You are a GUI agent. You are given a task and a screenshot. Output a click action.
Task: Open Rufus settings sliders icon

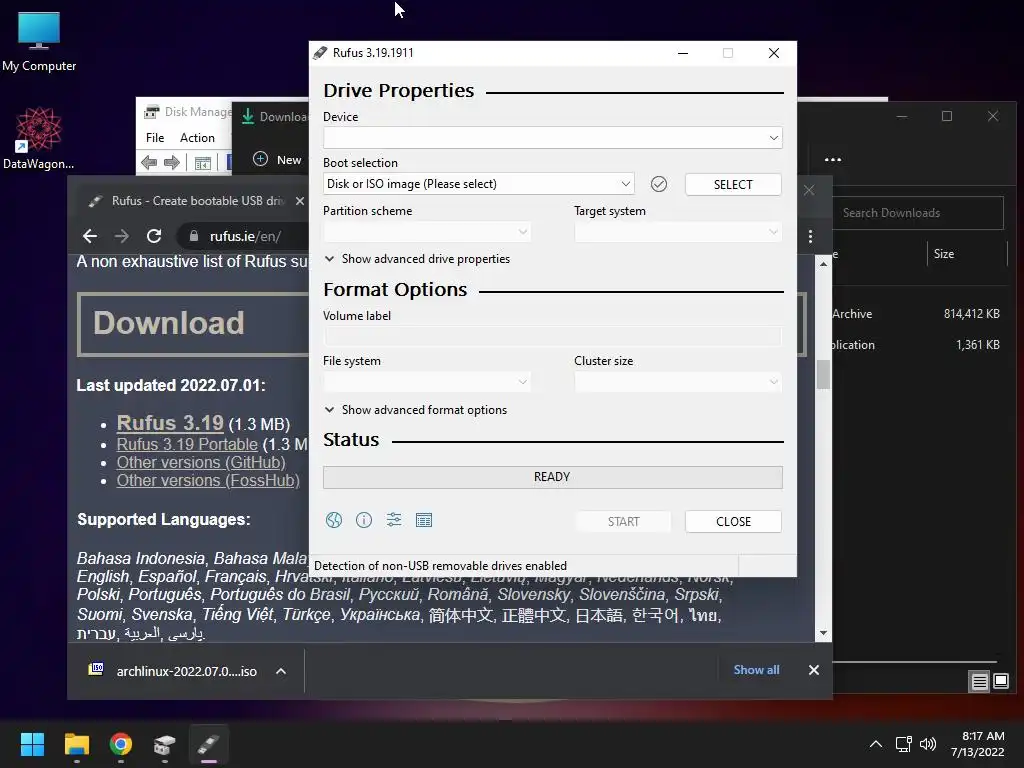coord(394,520)
